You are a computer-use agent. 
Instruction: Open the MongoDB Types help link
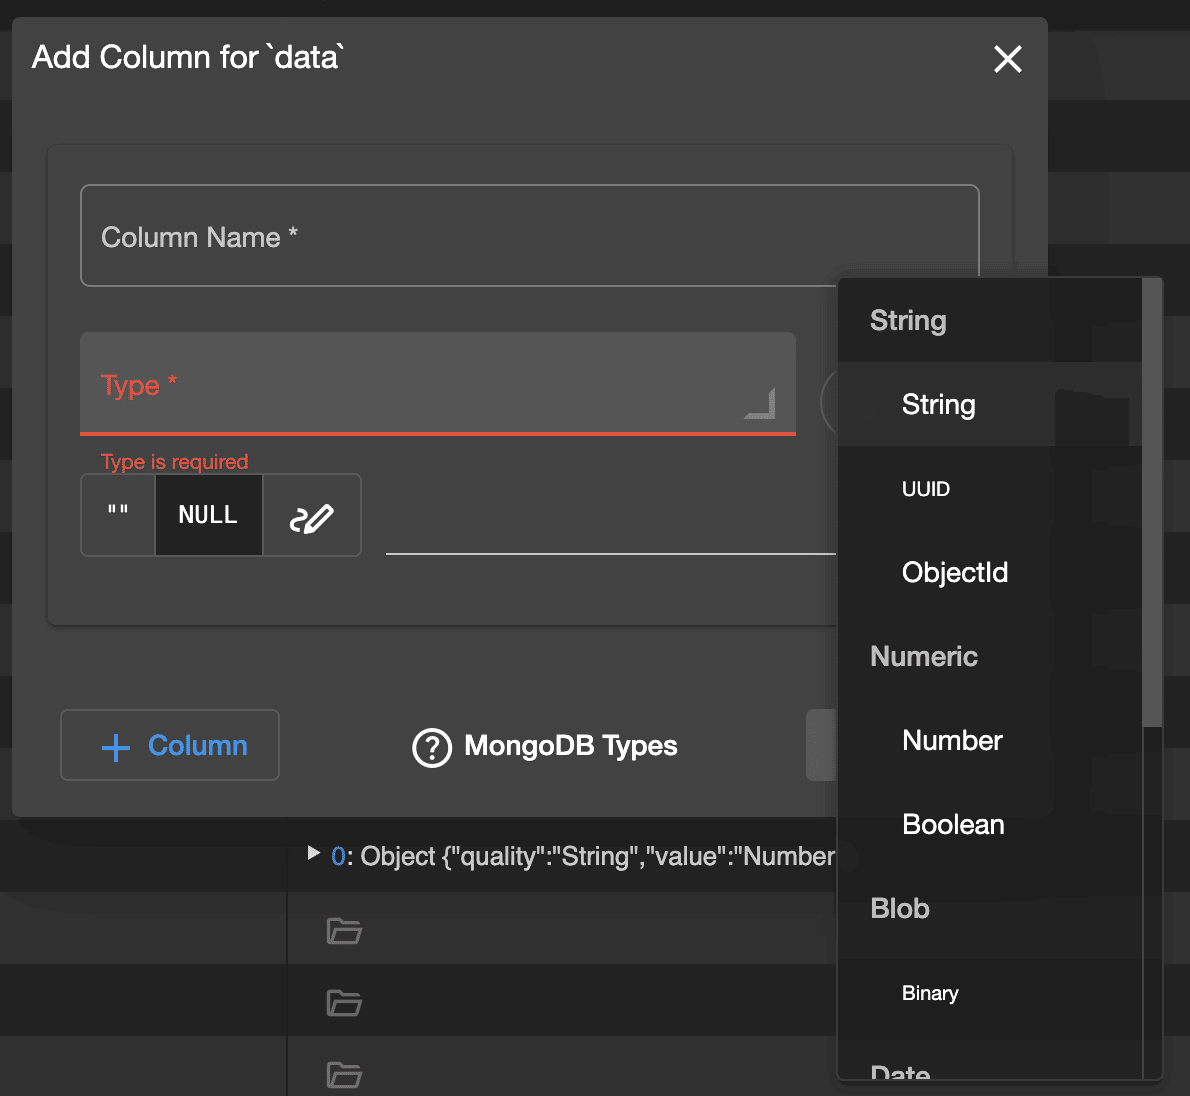[570, 746]
